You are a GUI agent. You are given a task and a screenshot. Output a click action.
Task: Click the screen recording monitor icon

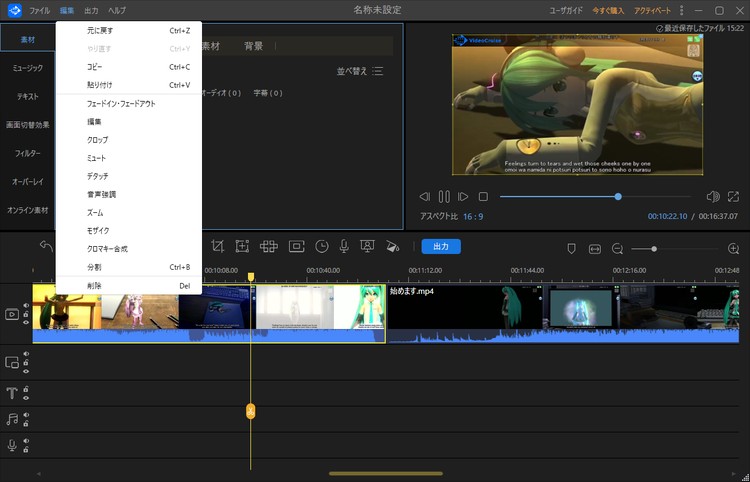[x=367, y=246]
